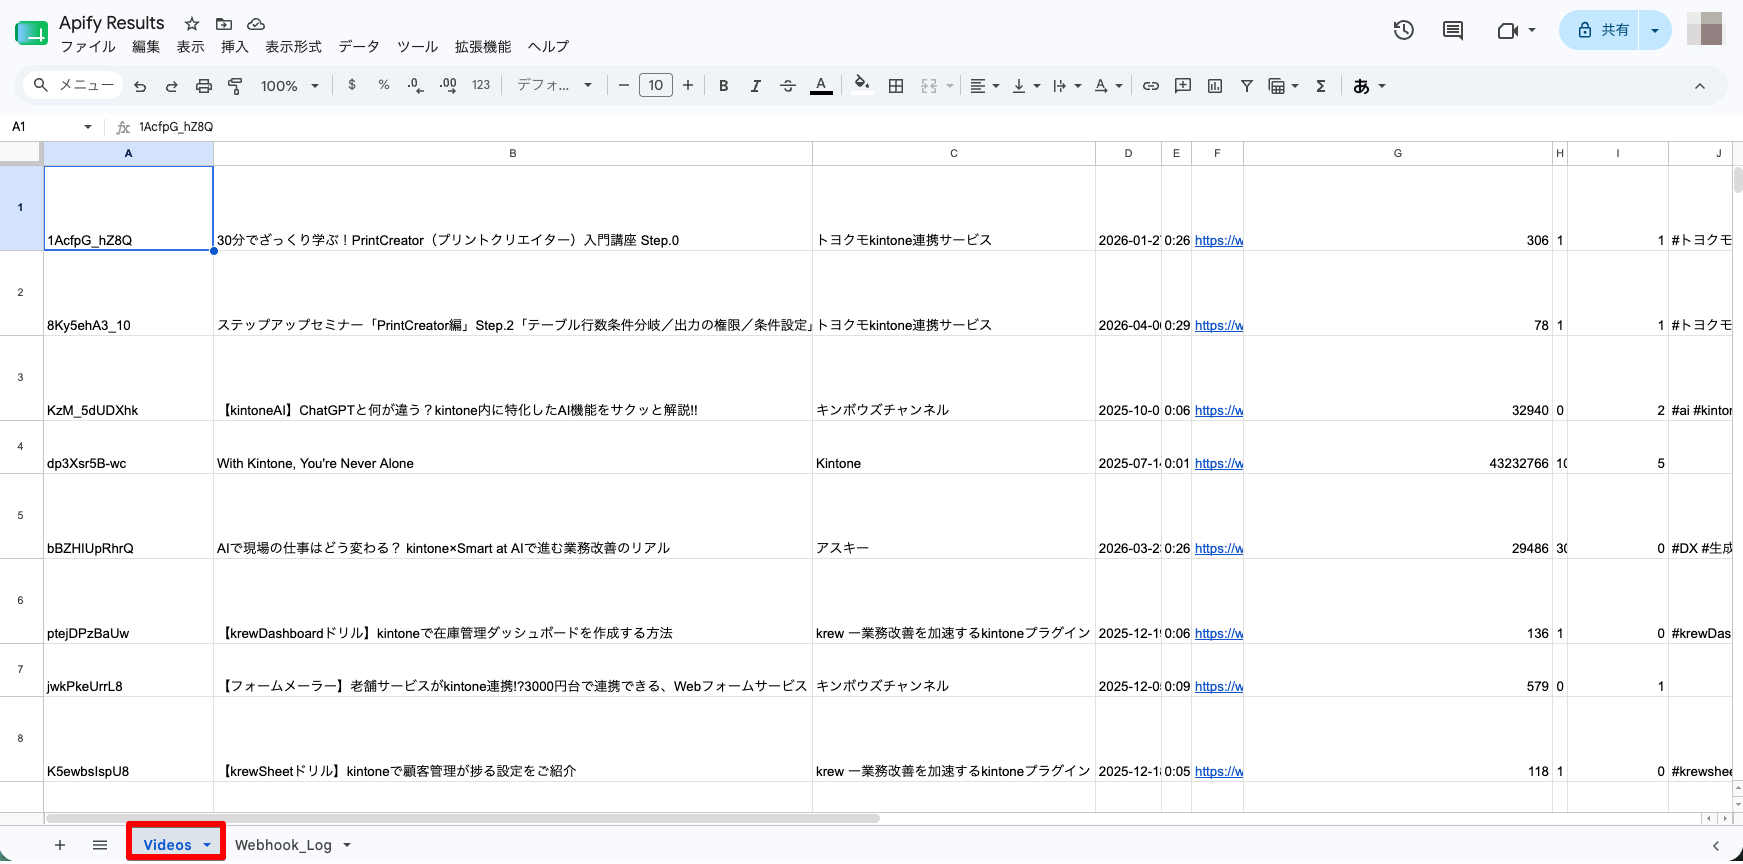The image size is (1743, 864).
Task: Add a comment from toolbar icon
Action: tap(1183, 86)
